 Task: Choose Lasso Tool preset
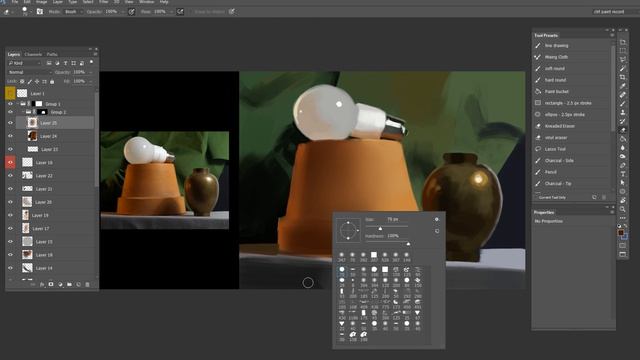571,149
